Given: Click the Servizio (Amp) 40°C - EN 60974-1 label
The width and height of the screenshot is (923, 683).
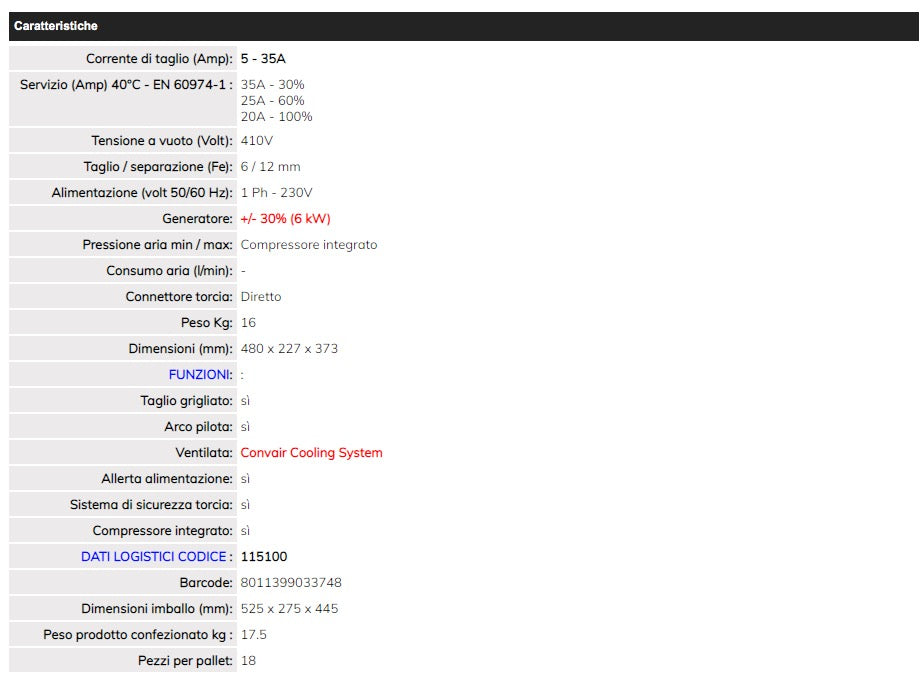Looking at the screenshot, I should tap(126, 85).
